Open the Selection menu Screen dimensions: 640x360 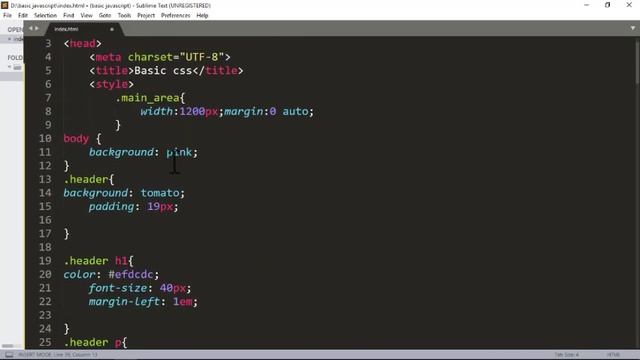(x=45, y=16)
